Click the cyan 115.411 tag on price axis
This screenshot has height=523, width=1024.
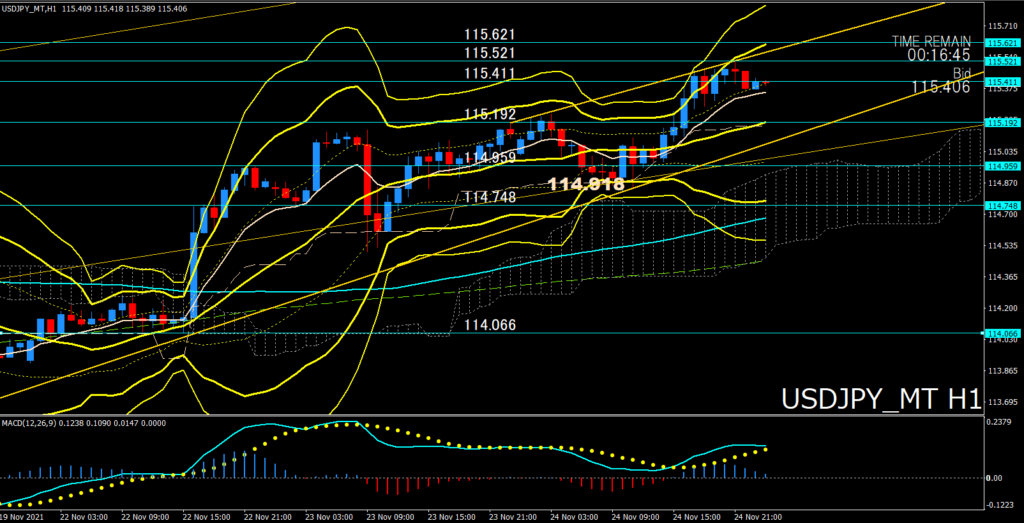pos(1002,82)
